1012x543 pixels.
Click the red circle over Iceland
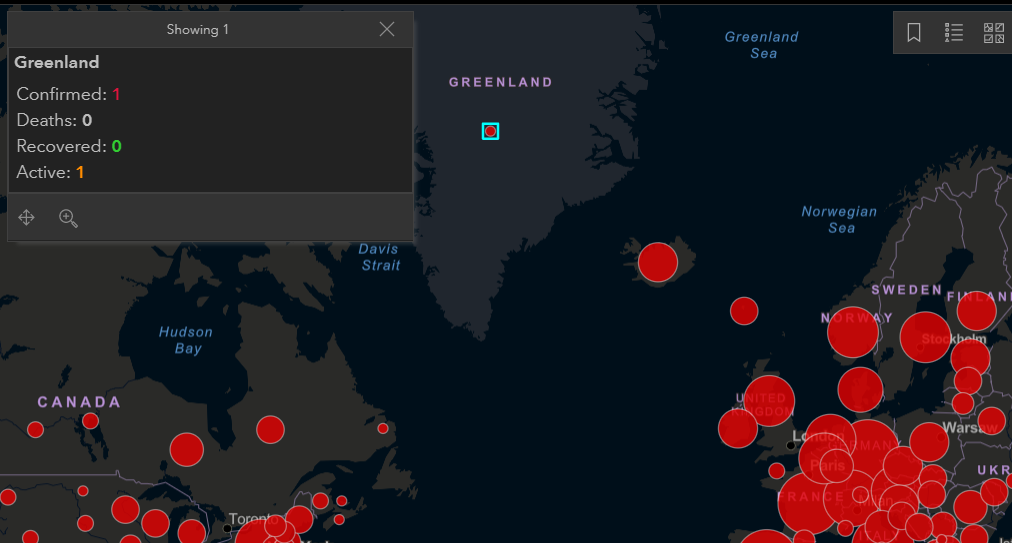[x=658, y=262]
